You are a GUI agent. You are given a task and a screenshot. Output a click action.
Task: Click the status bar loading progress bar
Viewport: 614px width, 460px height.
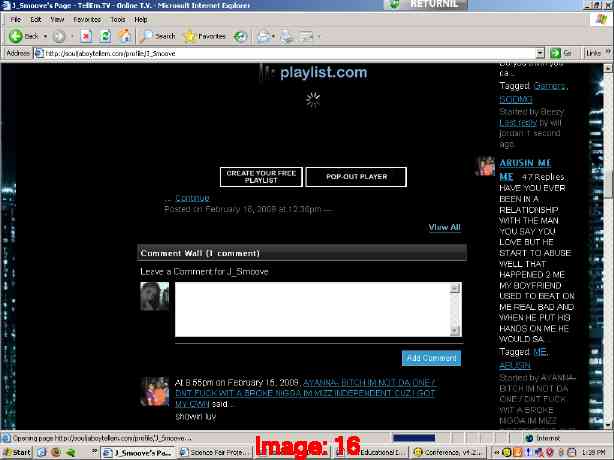point(414,438)
